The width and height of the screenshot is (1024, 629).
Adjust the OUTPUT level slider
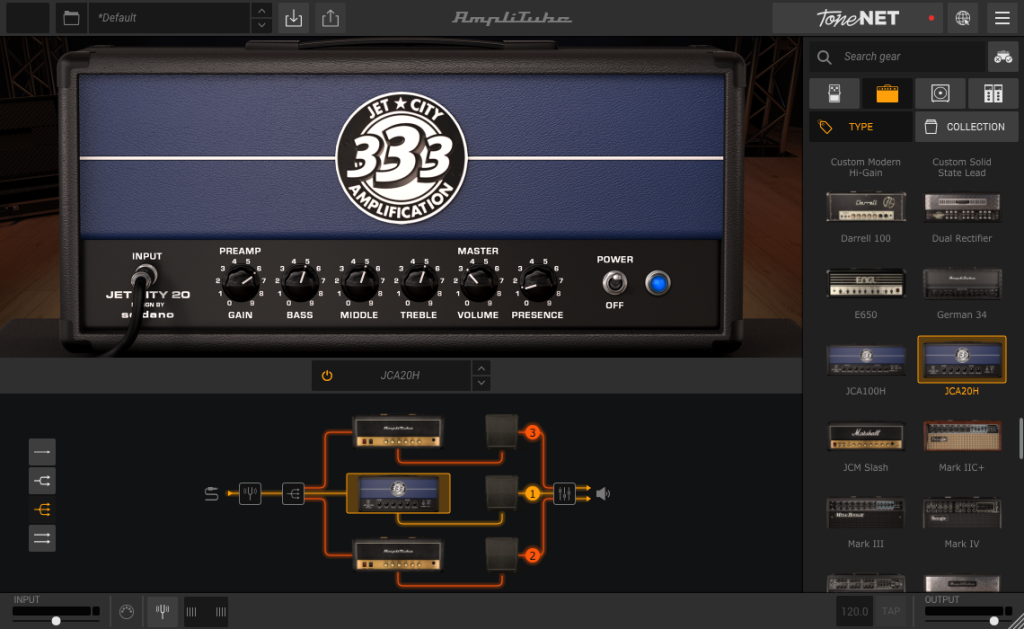click(x=994, y=621)
